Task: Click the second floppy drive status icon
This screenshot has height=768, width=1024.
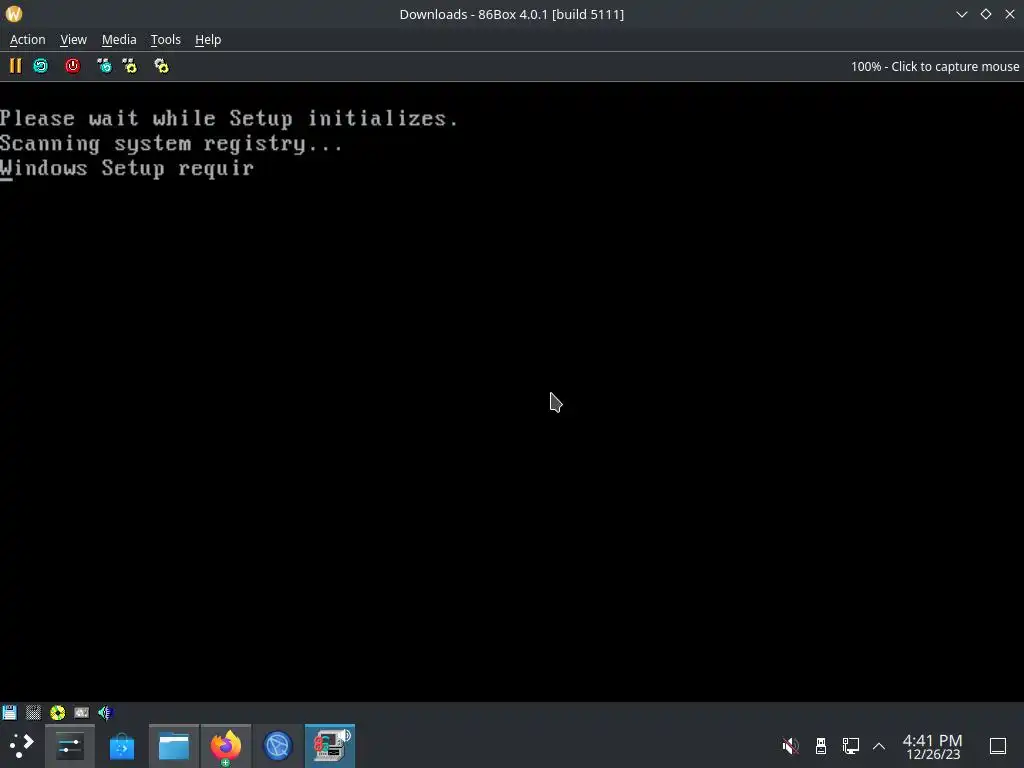Action: click(x=33, y=712)
